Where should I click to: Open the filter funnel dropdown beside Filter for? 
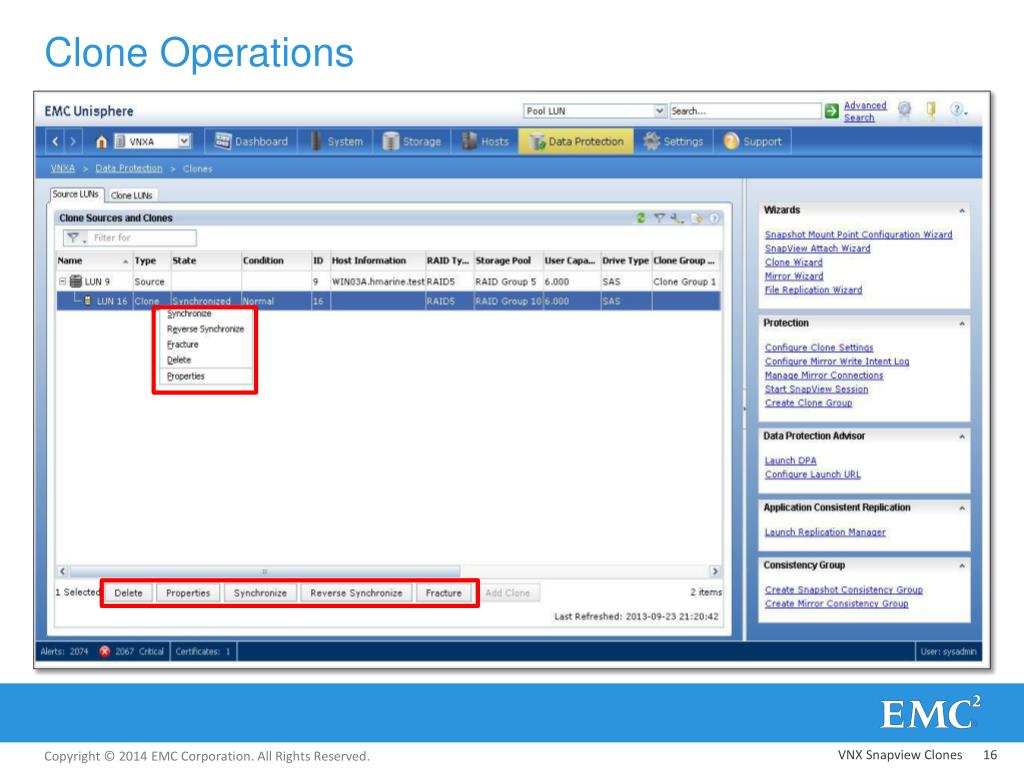tap(76, 238)
